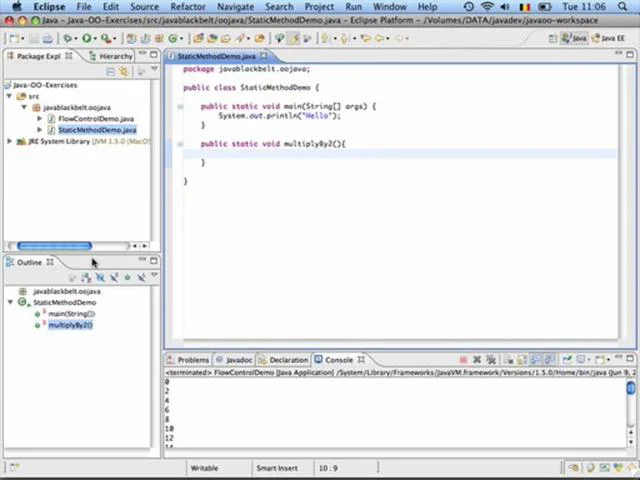Click the Debug bug icon in the toolbar

(68, 38)
